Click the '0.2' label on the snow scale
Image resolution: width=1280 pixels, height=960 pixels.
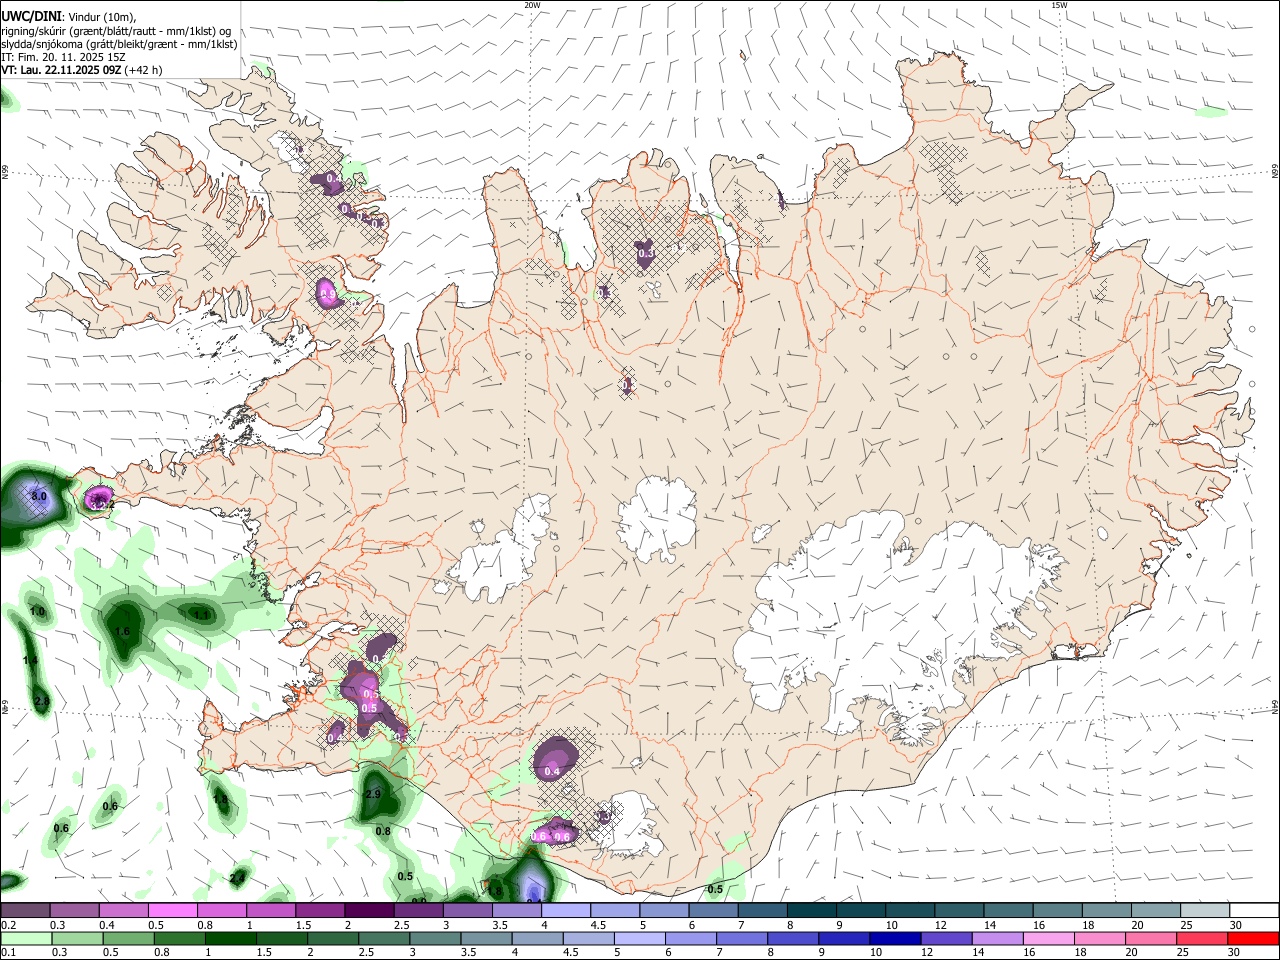pyautogui.click(x=8, y=925)
